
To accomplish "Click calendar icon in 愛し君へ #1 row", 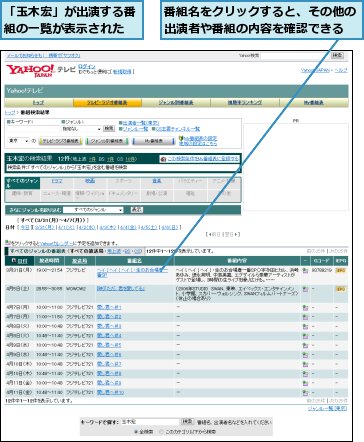I will tap(305, 308).
